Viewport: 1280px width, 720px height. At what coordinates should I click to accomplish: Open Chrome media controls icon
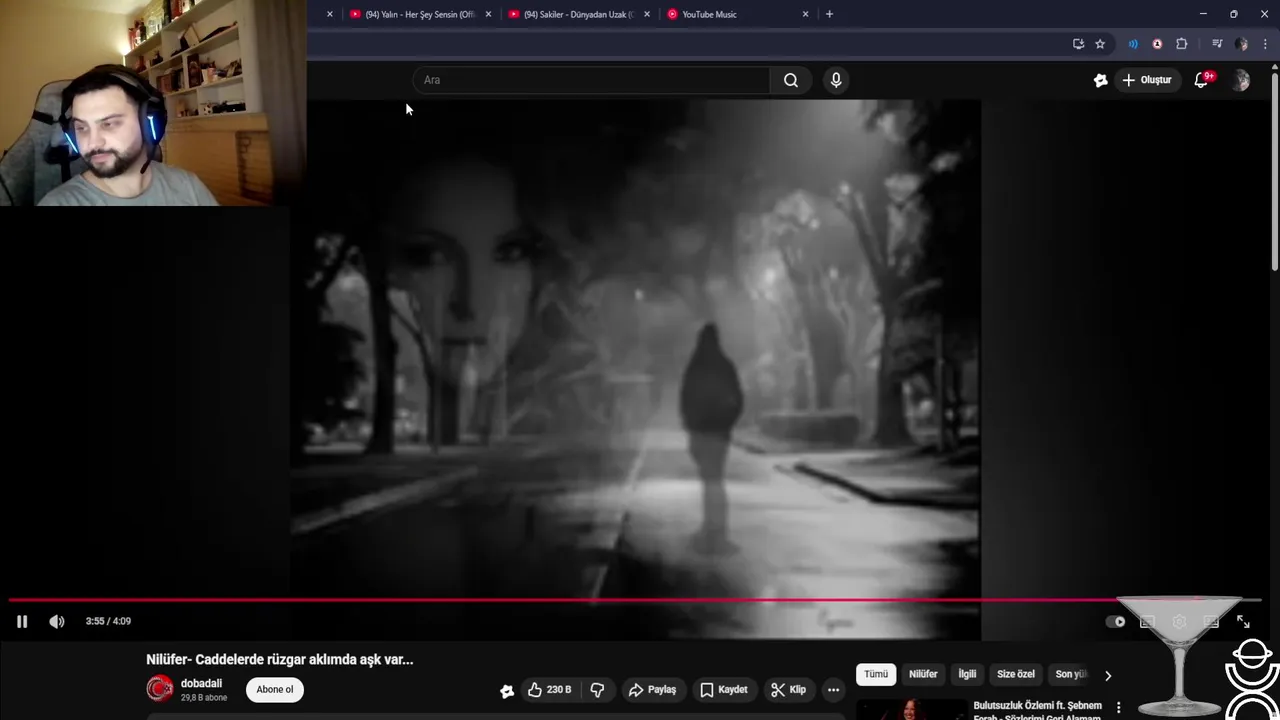pyautogui.click(x=1217, y=44)
